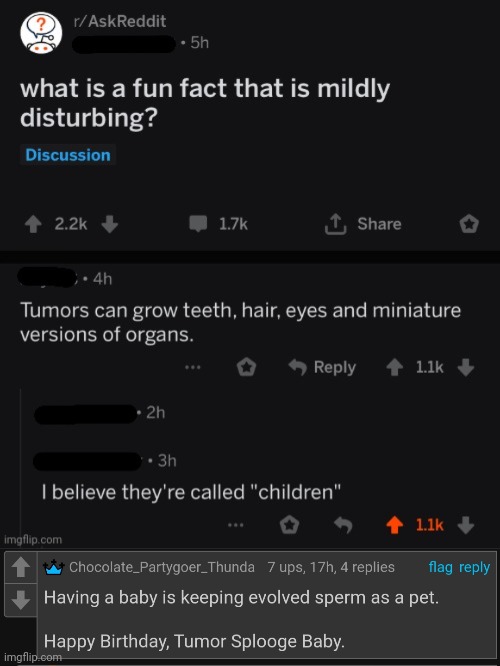Downvote the "children" reply comment

(466, 525)
